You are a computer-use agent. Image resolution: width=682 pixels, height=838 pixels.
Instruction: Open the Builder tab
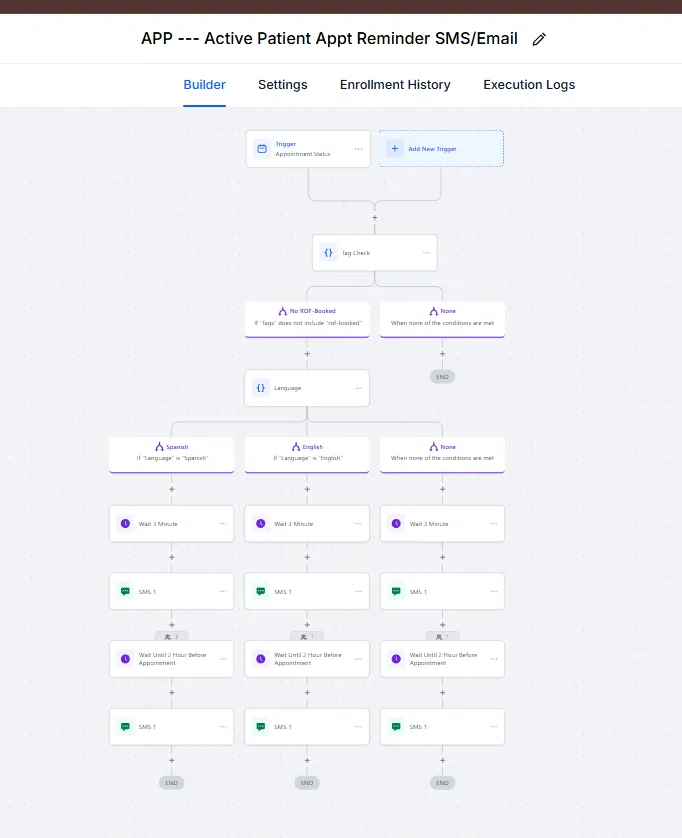point(204,84)
